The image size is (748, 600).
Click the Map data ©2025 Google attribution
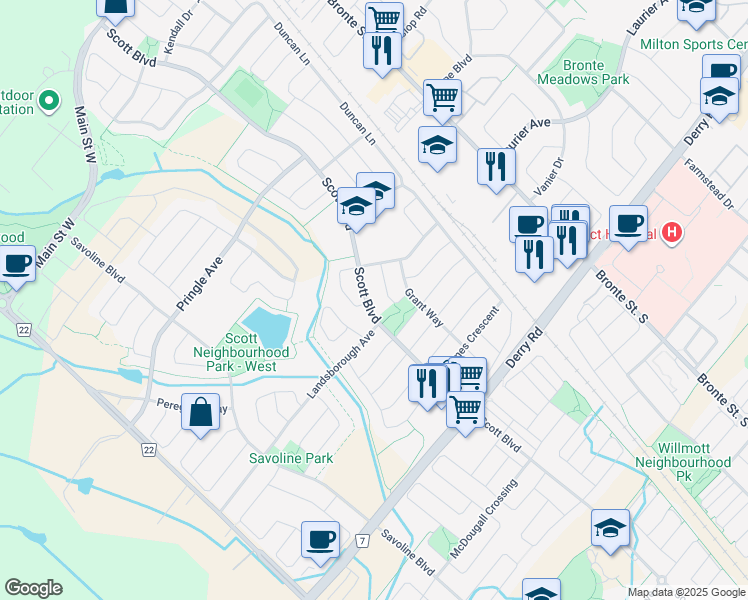[x=687, y=592]
